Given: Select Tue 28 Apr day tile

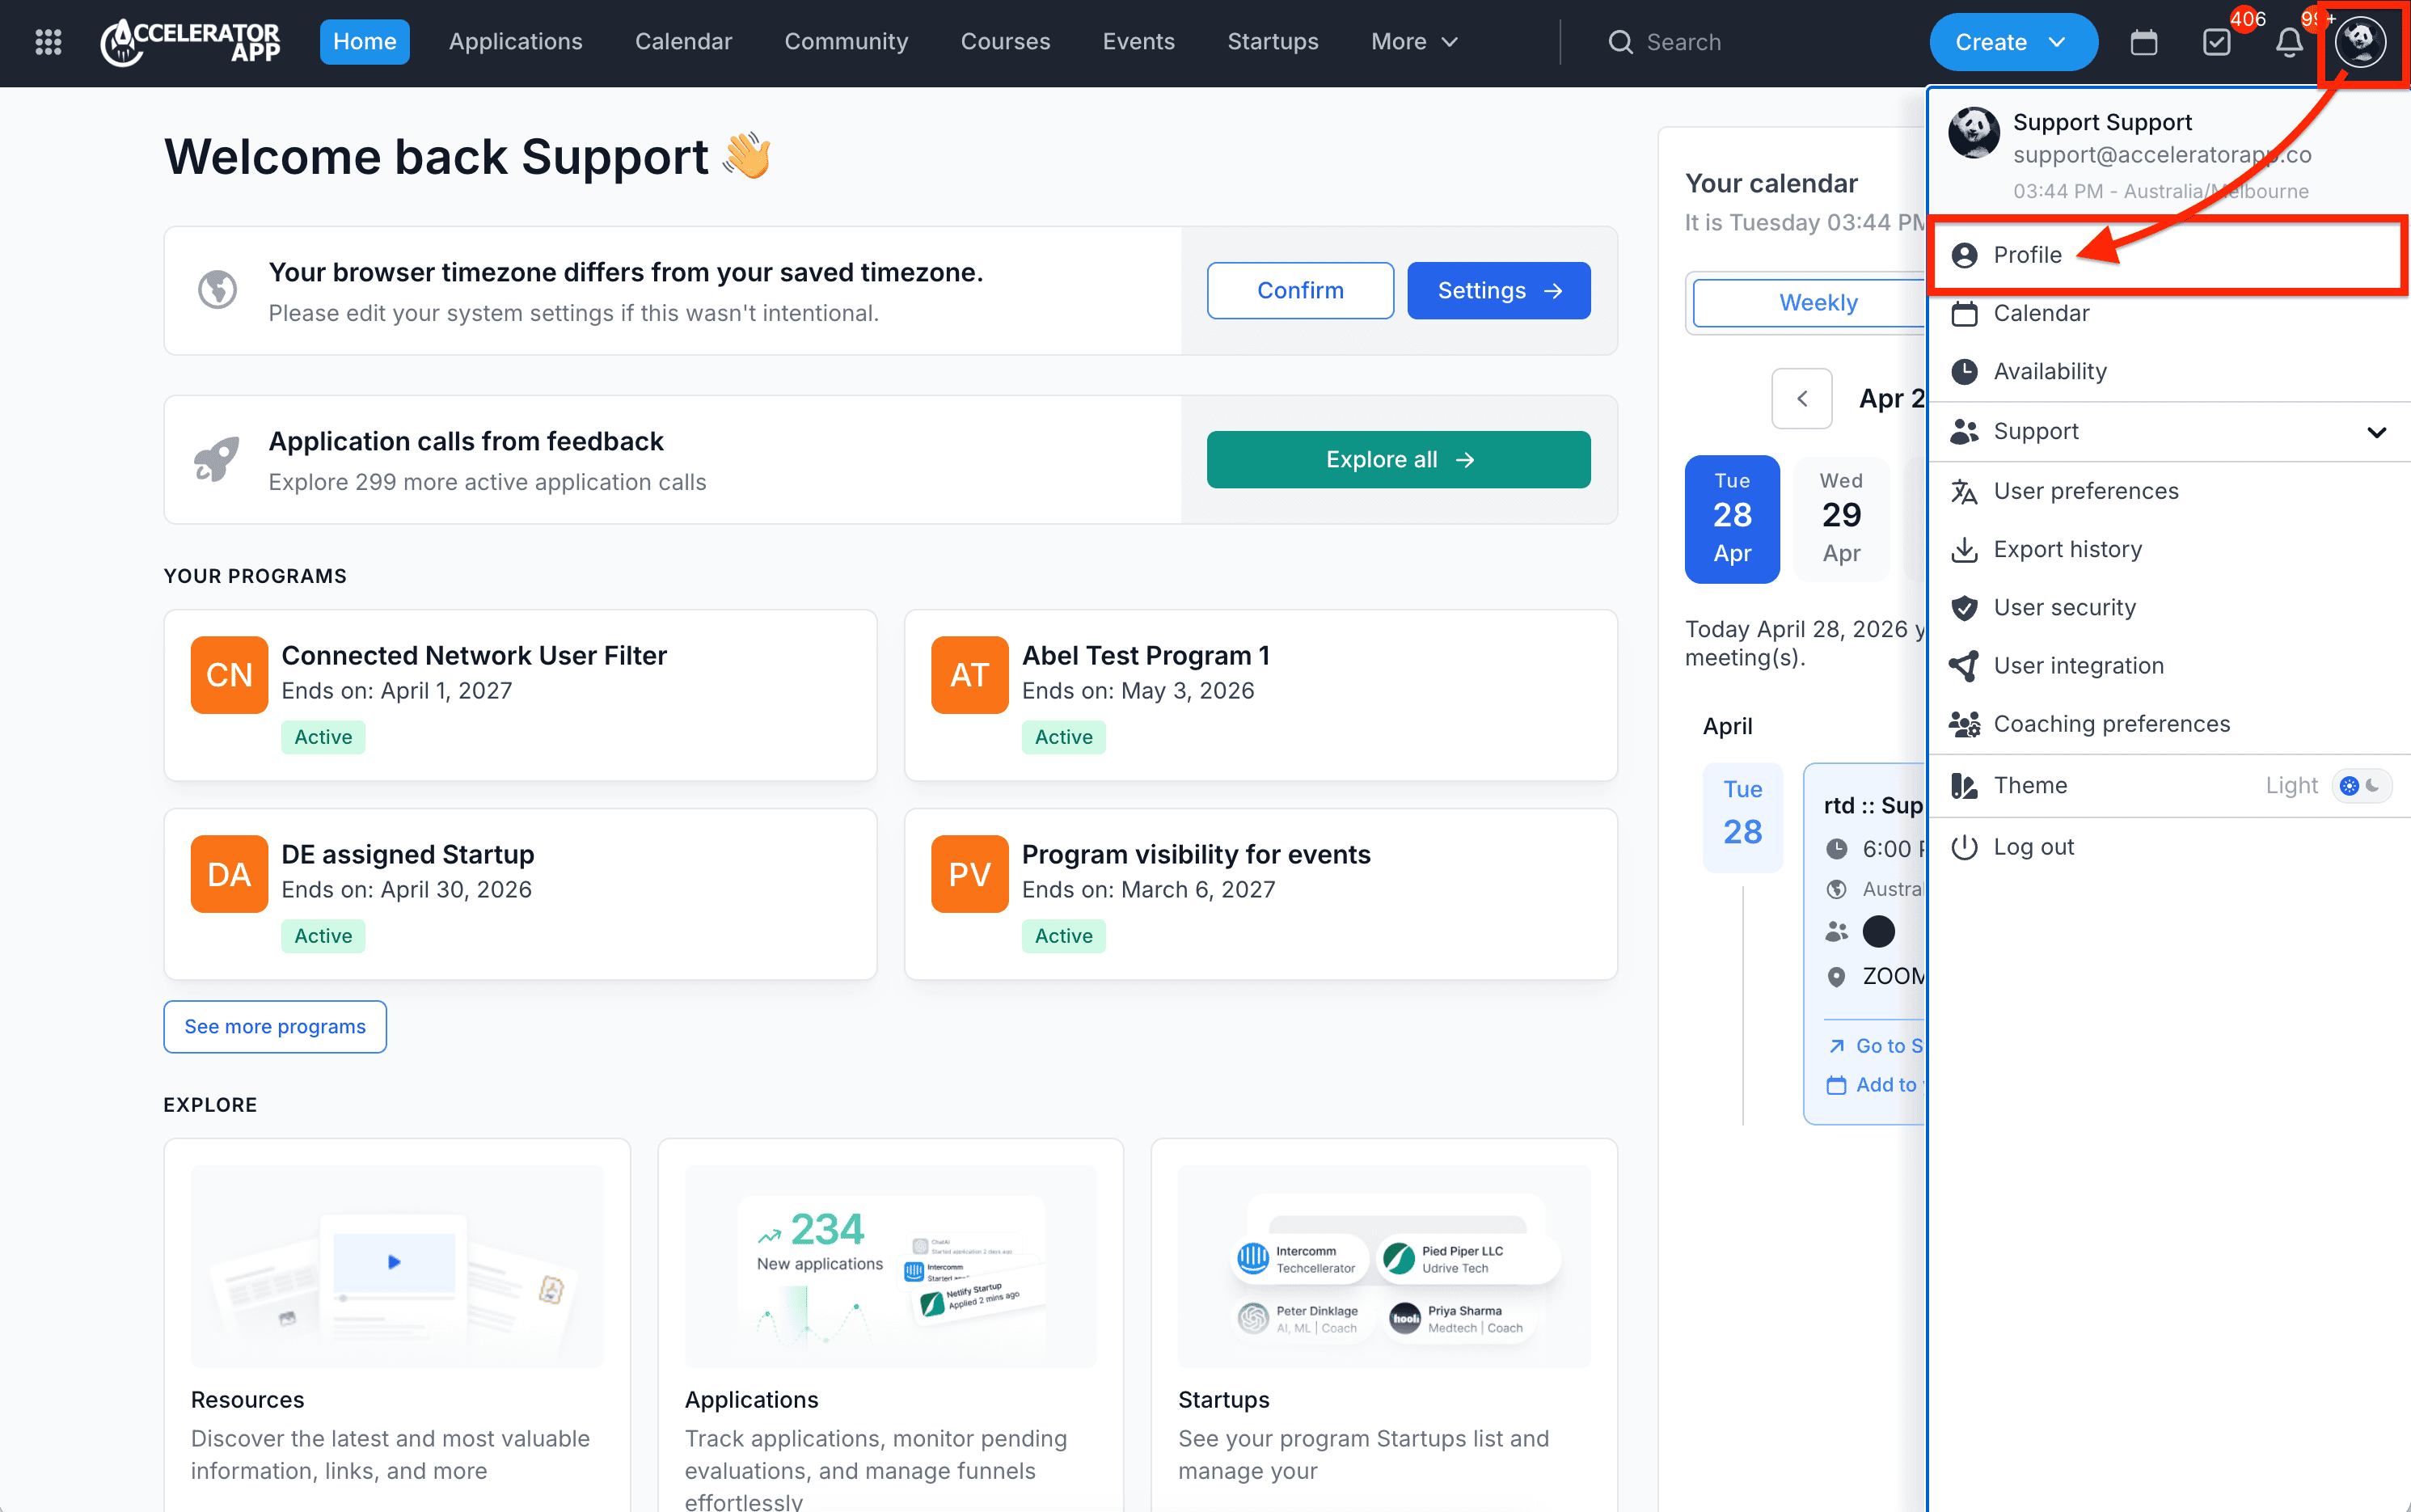Looking at the screenshot, I should [1732, 518].
